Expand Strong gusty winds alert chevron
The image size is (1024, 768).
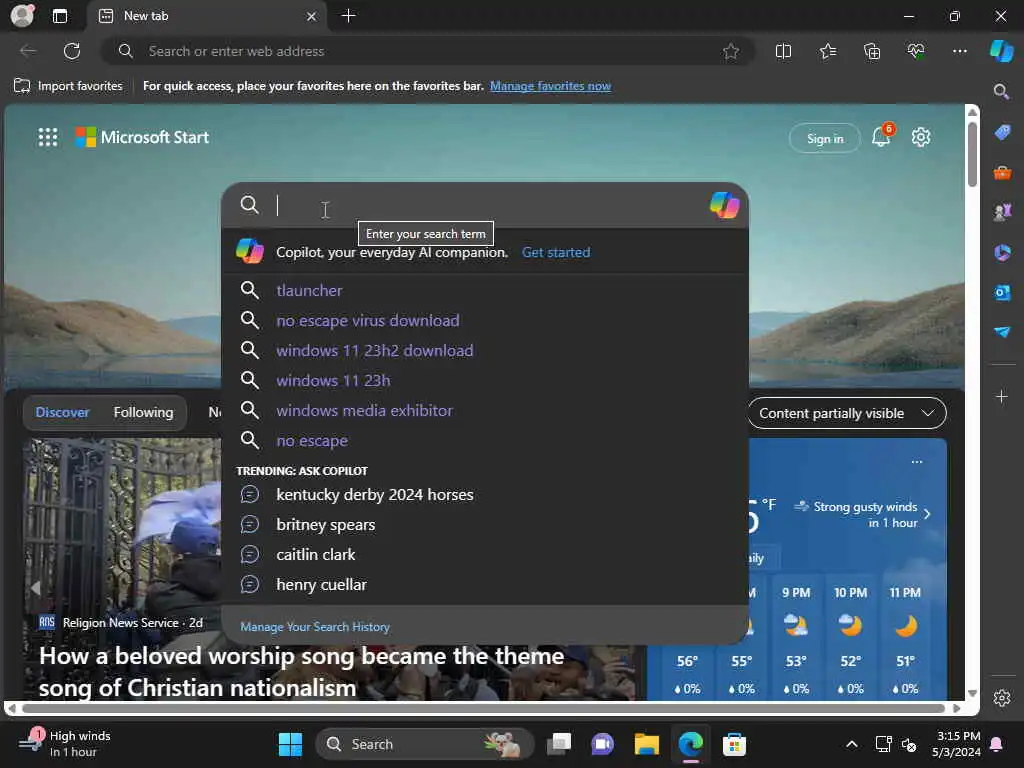coord(927,514)
